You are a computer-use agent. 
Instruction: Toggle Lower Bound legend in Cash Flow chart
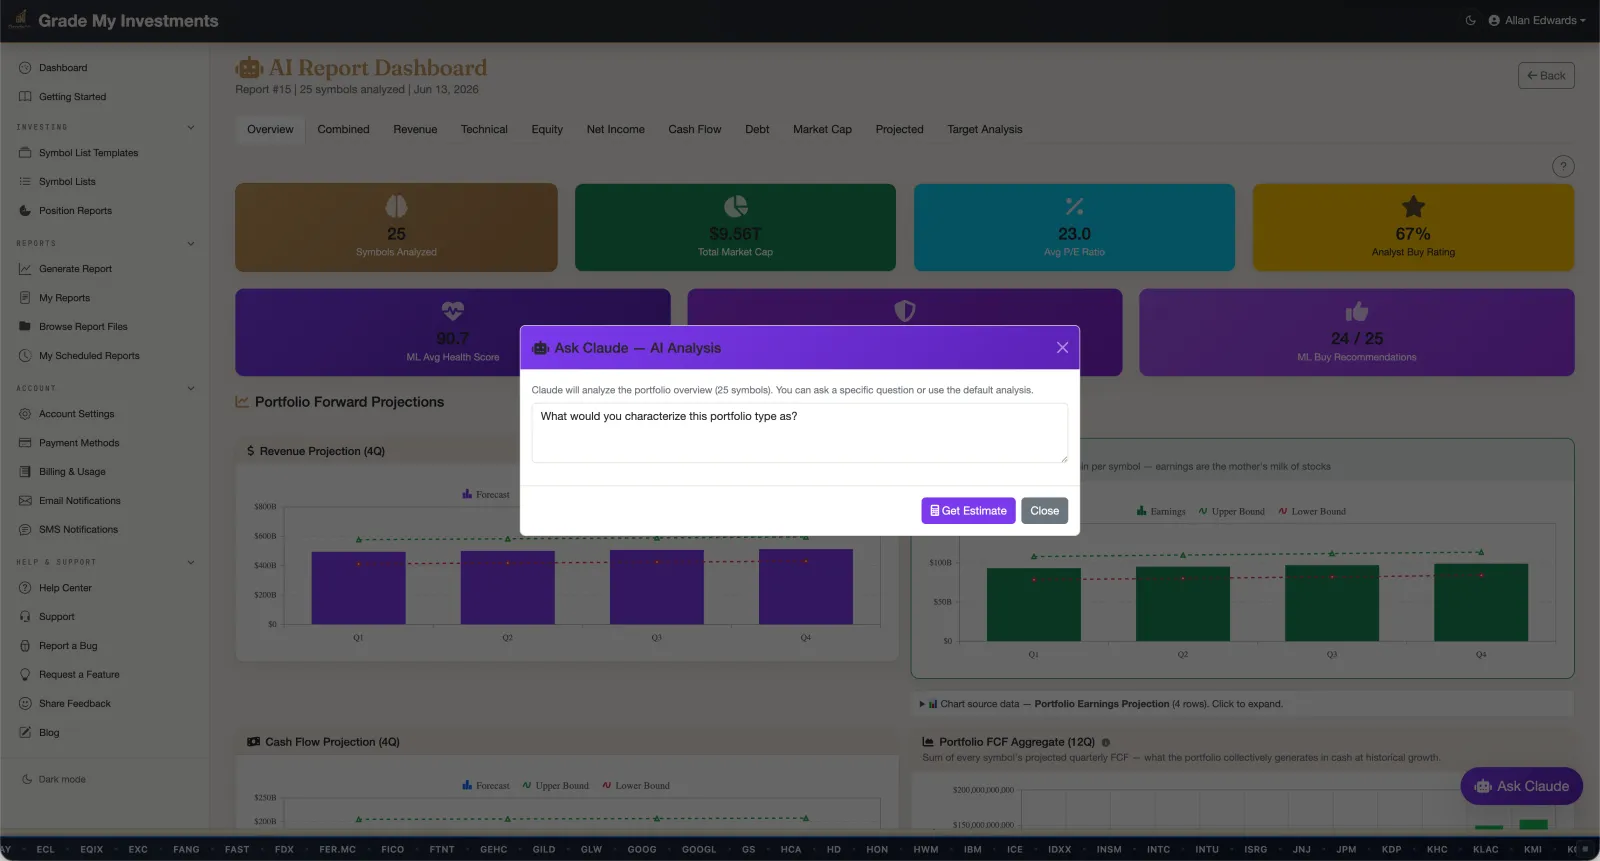(x=636, y=786)
